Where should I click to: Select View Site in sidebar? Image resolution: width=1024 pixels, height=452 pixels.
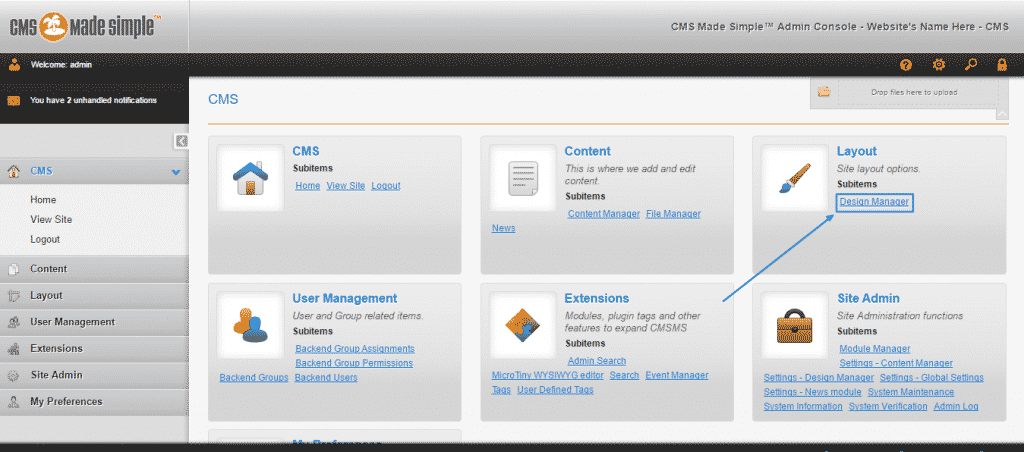pyautogui.click(x=51, y=219)
